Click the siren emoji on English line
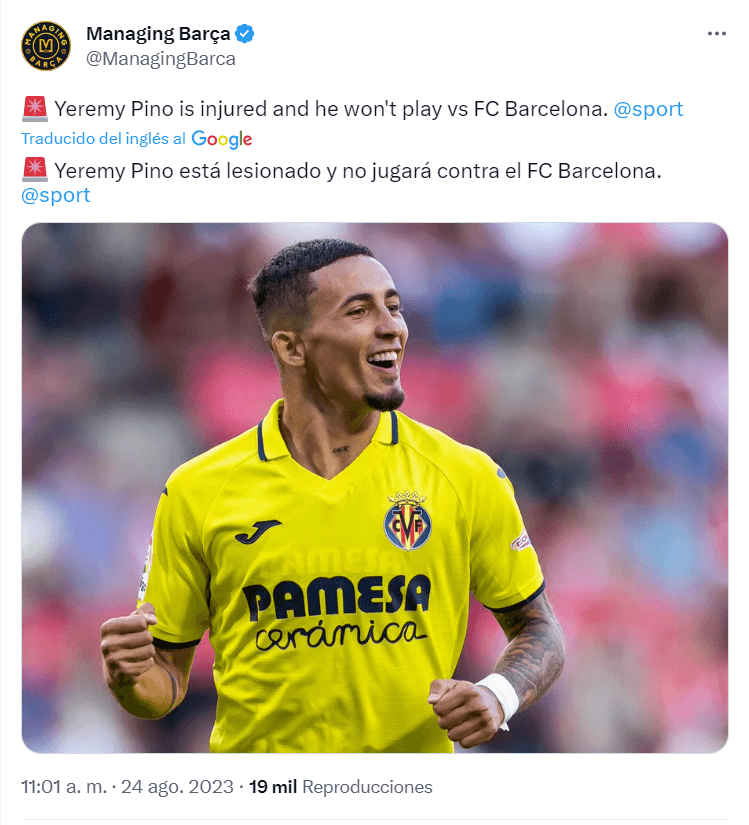Image resolution: width=749 pixels, height=825 pixels. click(x=35, y=109)
